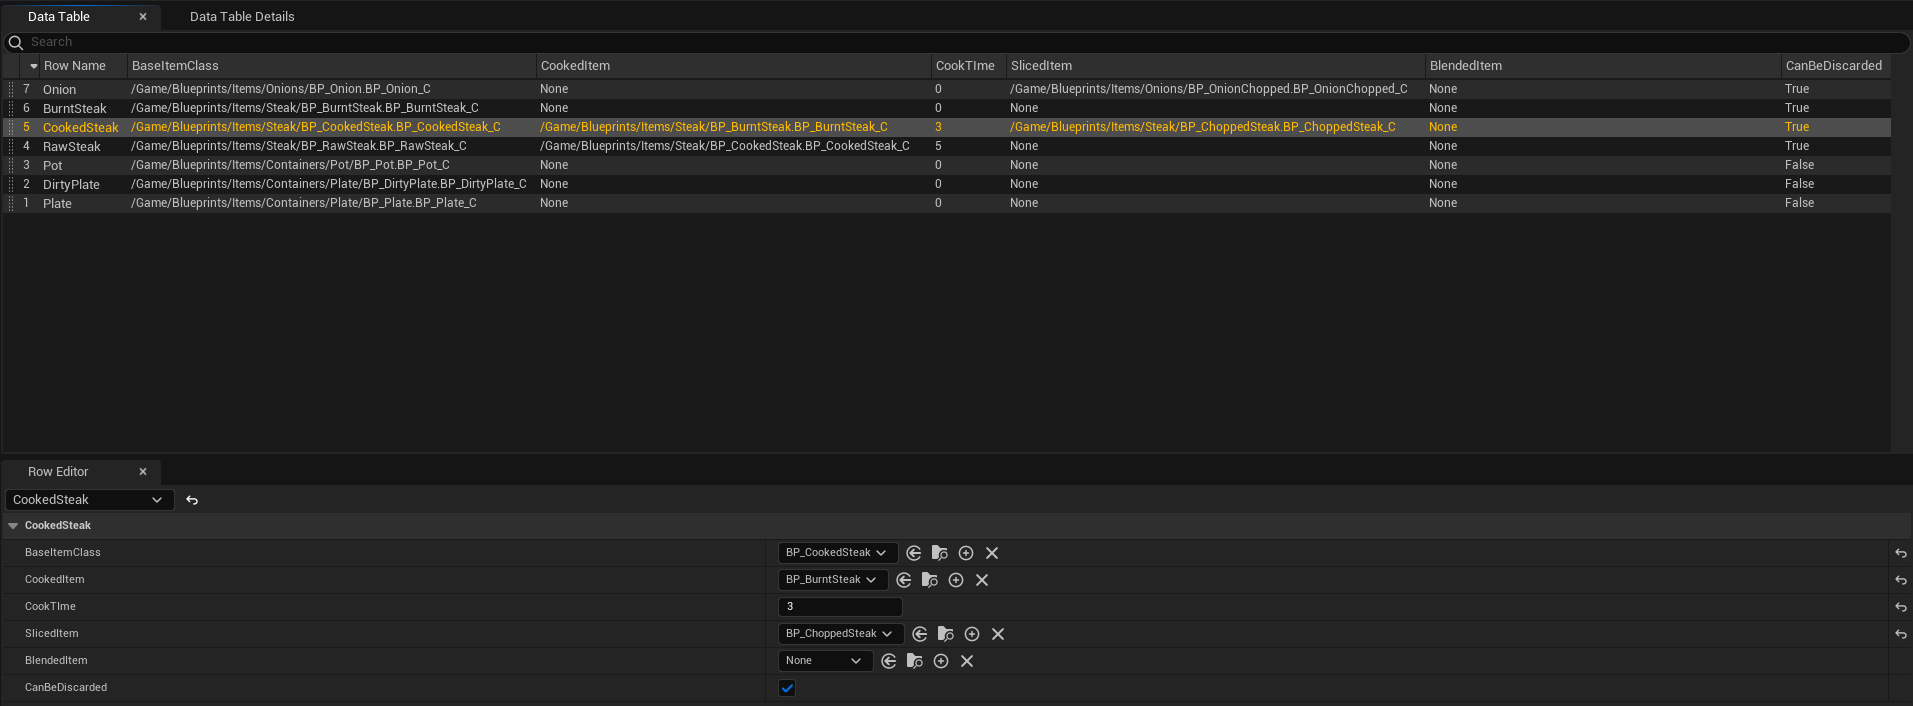
Task: Switch to the Data Table Details tab
Action: click(x=242, y=17)
